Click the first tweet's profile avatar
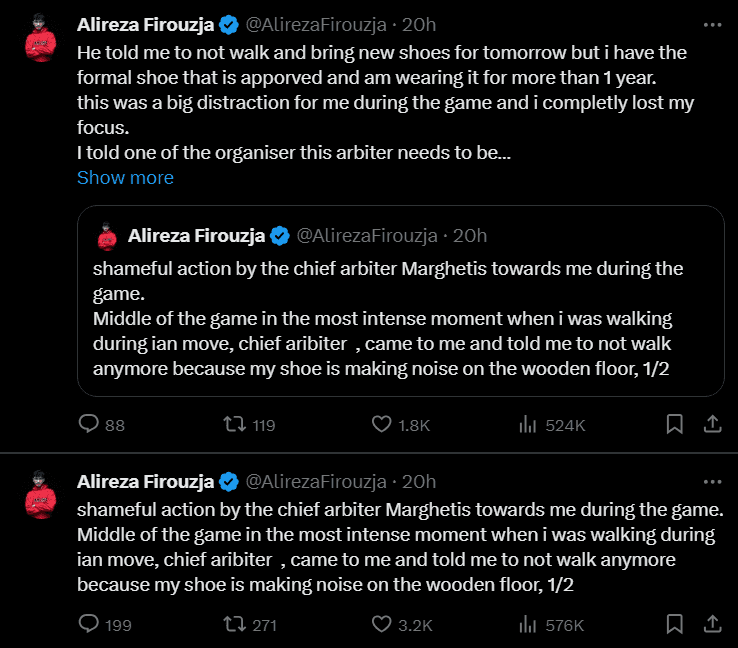The image size is (738, 648). click(x=40, y=38)
